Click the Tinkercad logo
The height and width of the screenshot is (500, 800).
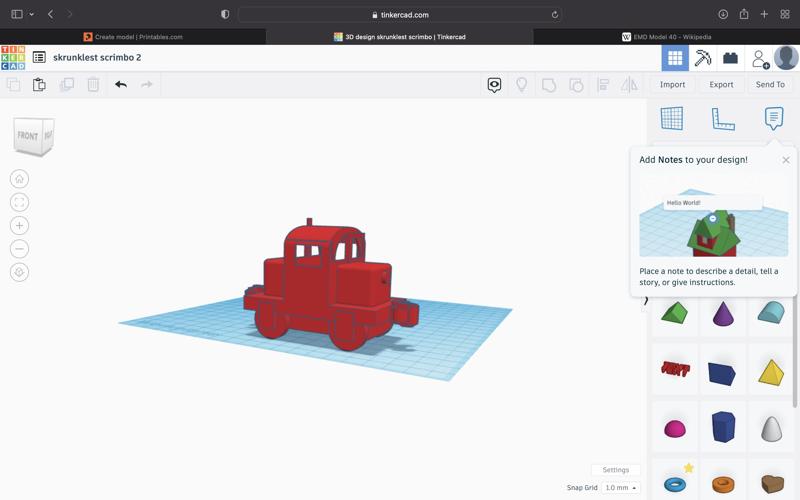click(13, 58)
